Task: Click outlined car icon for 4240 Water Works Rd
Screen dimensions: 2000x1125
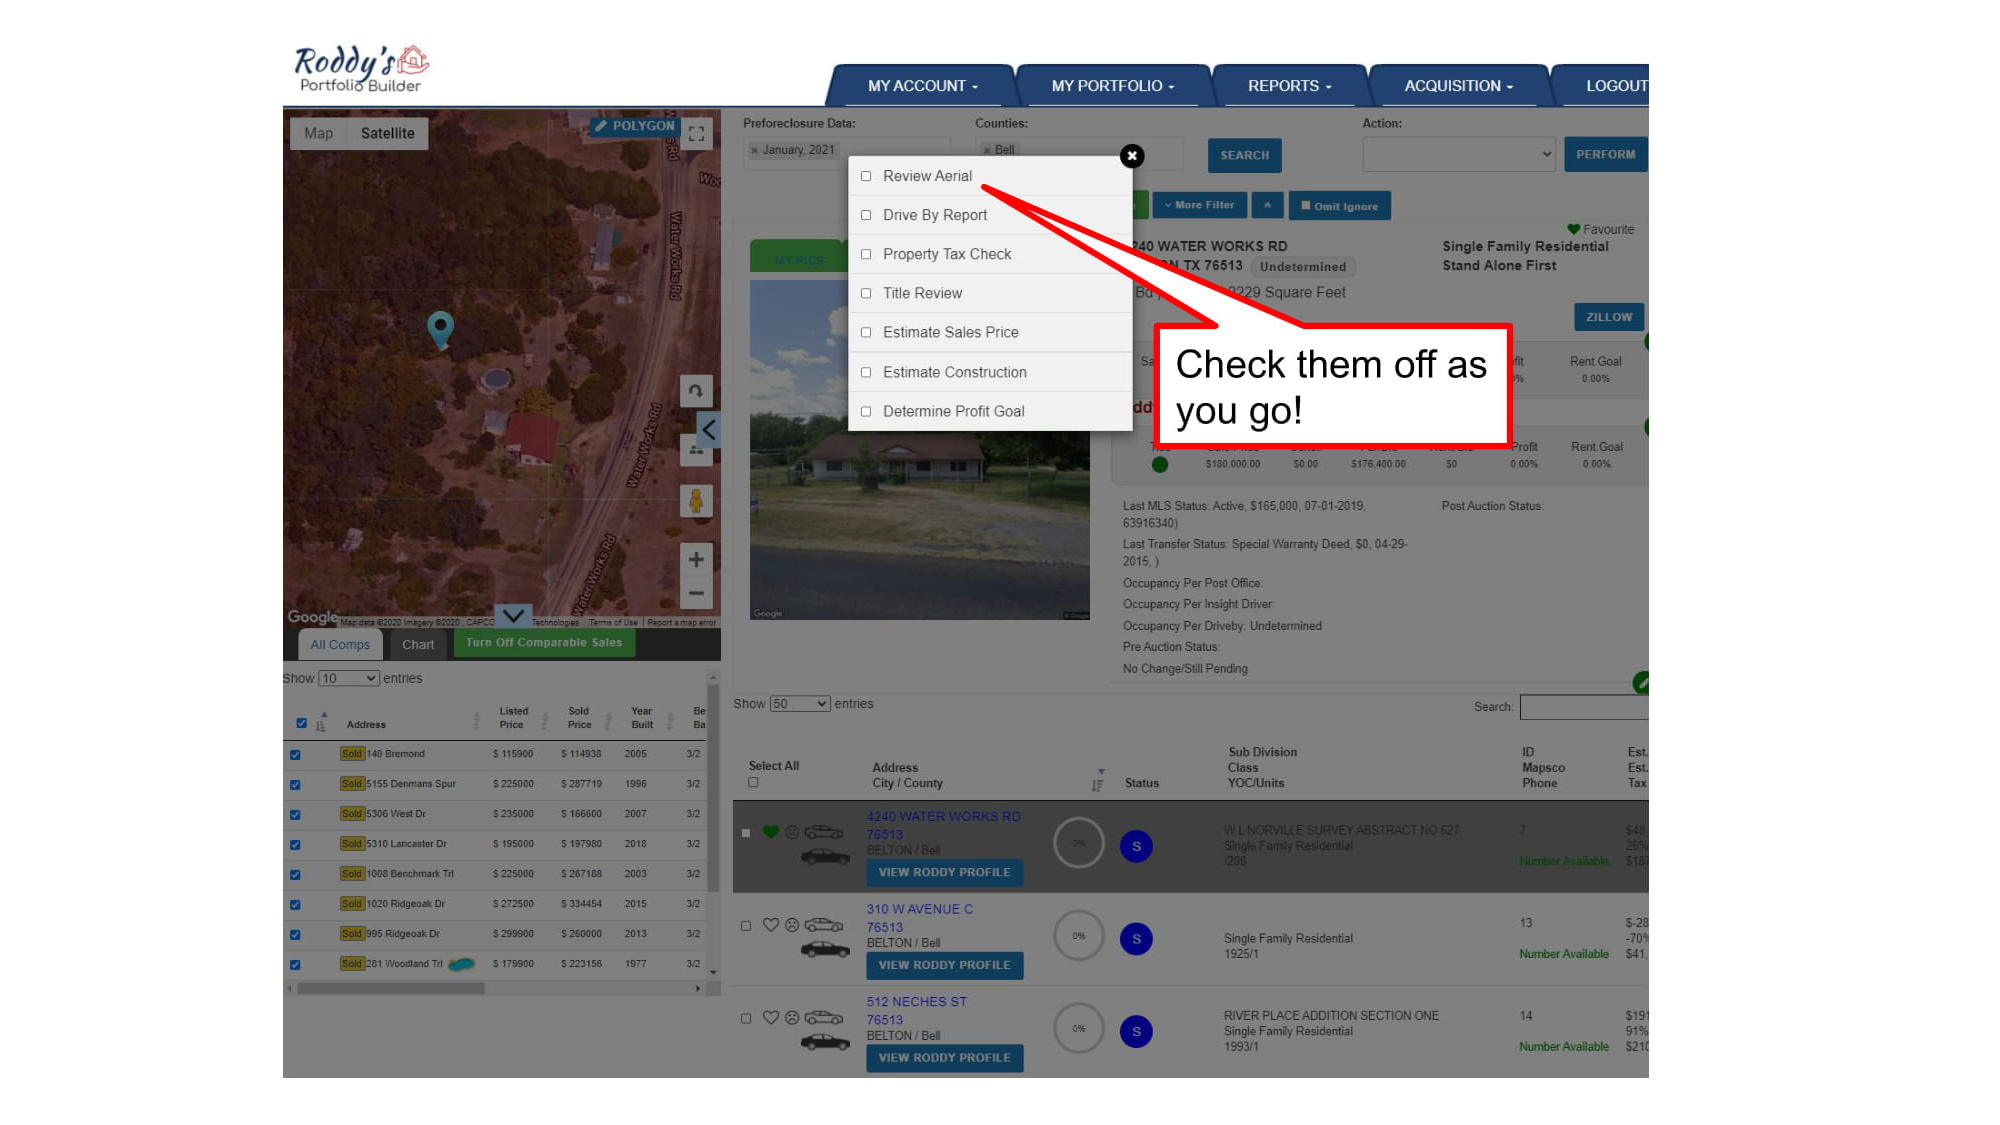Action: [x=824, y=832]
